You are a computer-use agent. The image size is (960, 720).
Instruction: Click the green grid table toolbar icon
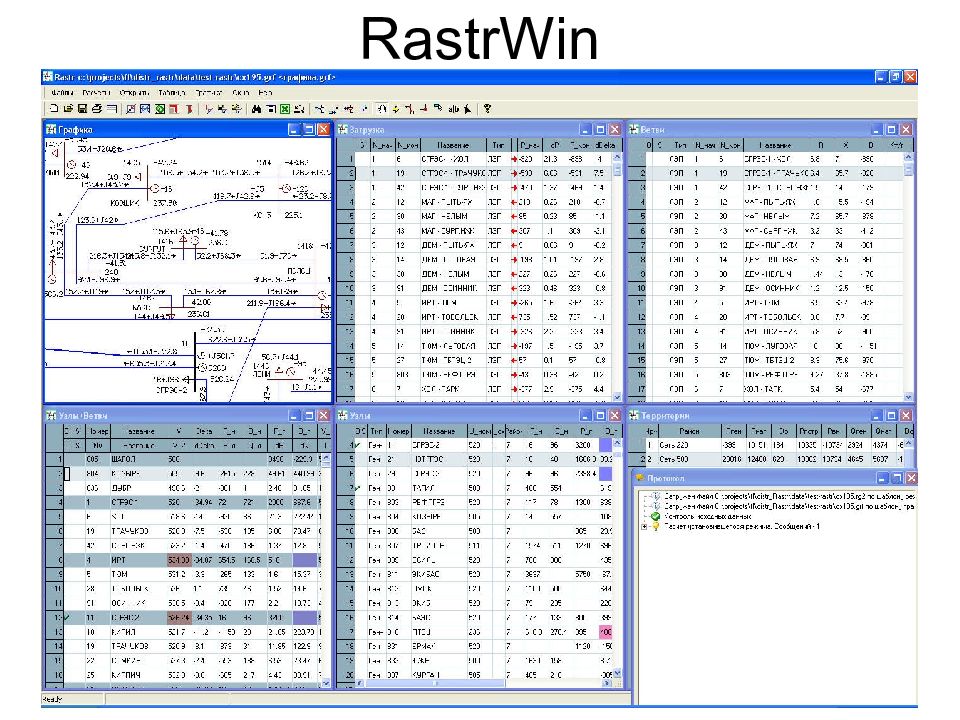pyautogui.click(x=285, y=109)
